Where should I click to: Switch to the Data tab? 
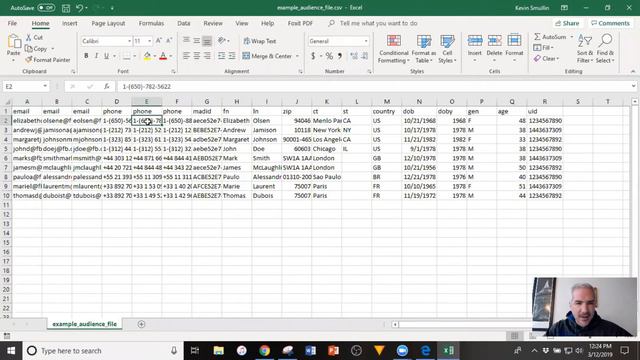[x=184, y=23]
